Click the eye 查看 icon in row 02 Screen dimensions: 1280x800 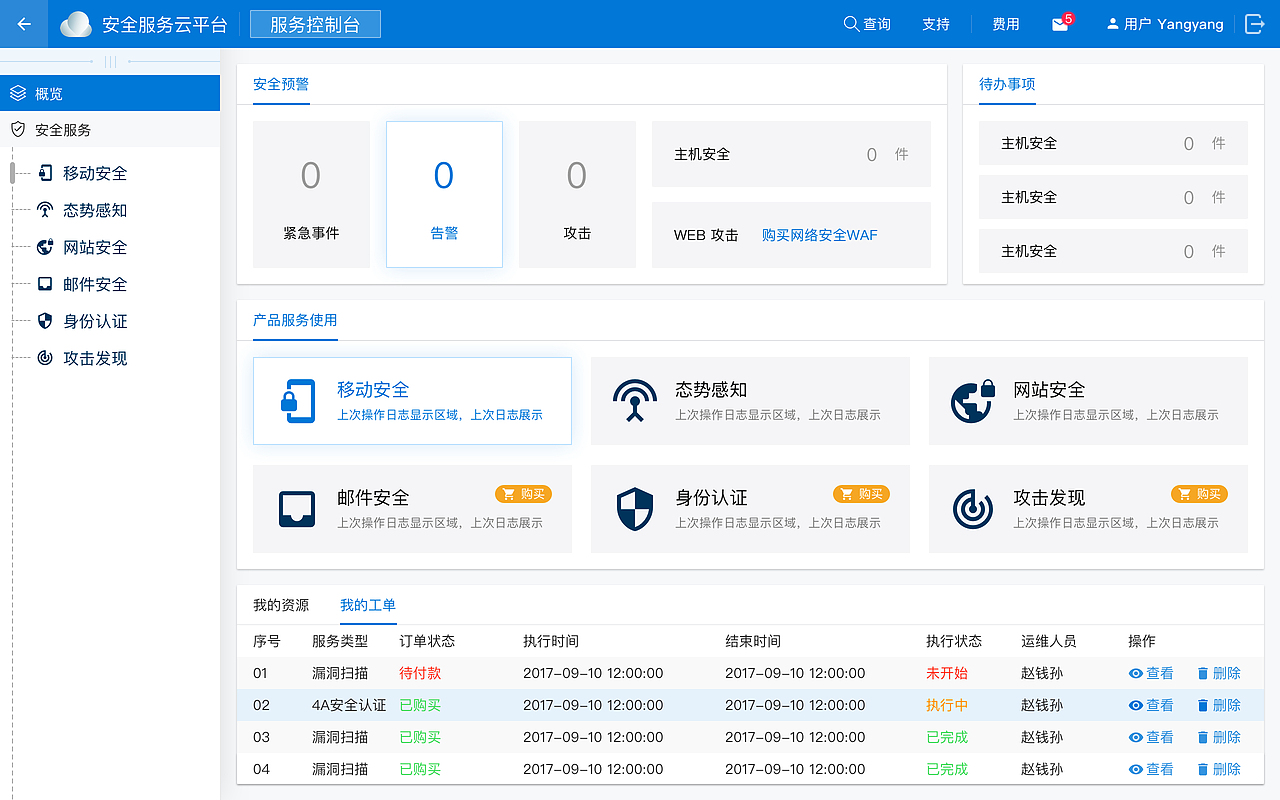click(1136, 705)
